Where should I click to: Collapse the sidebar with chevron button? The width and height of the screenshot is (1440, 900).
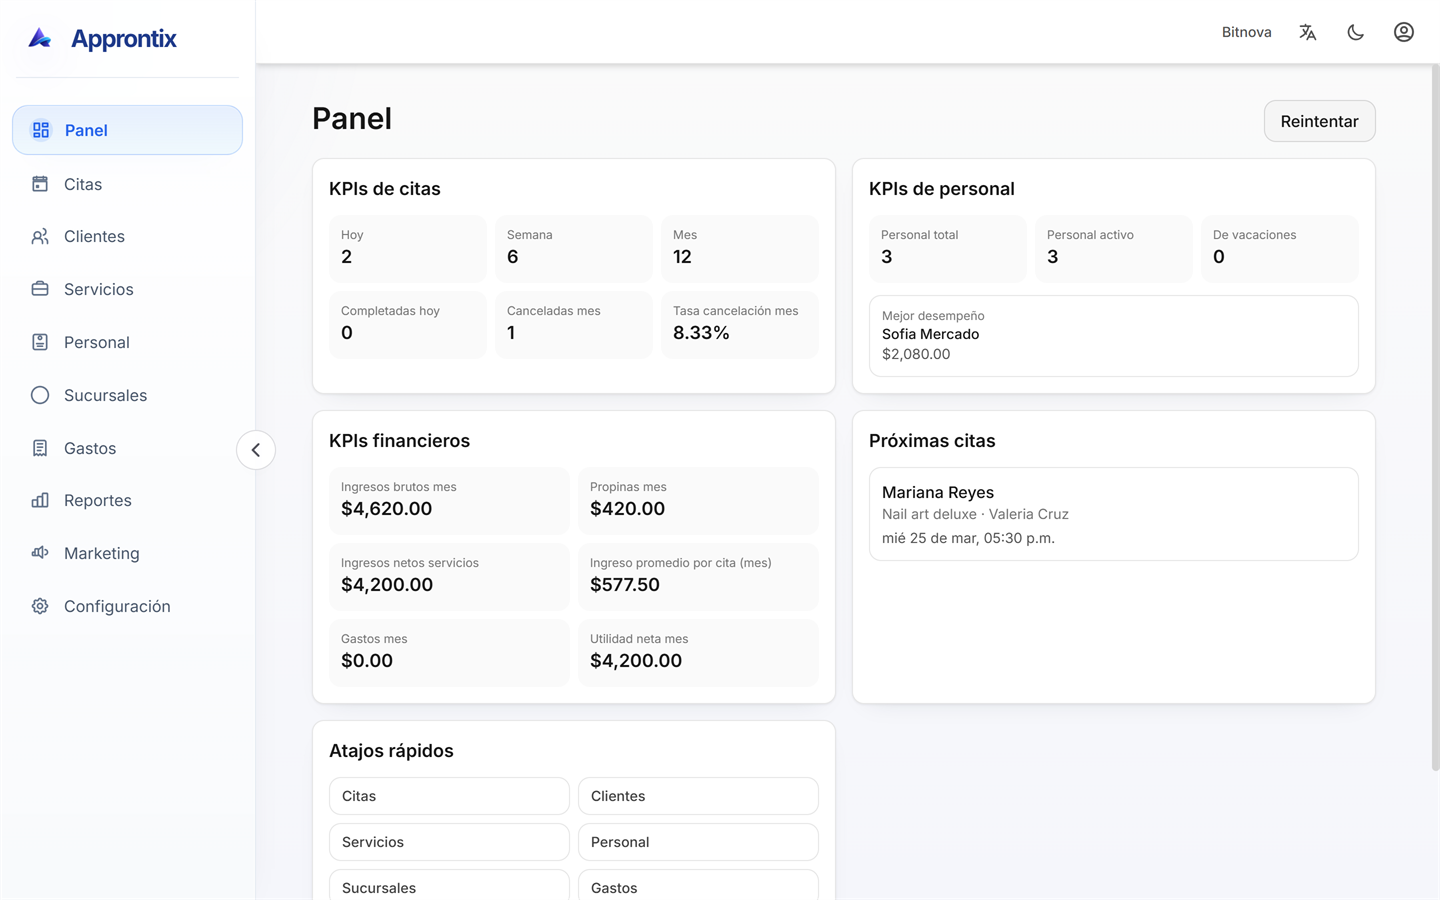pyautogui.click(x=256, y=450)
